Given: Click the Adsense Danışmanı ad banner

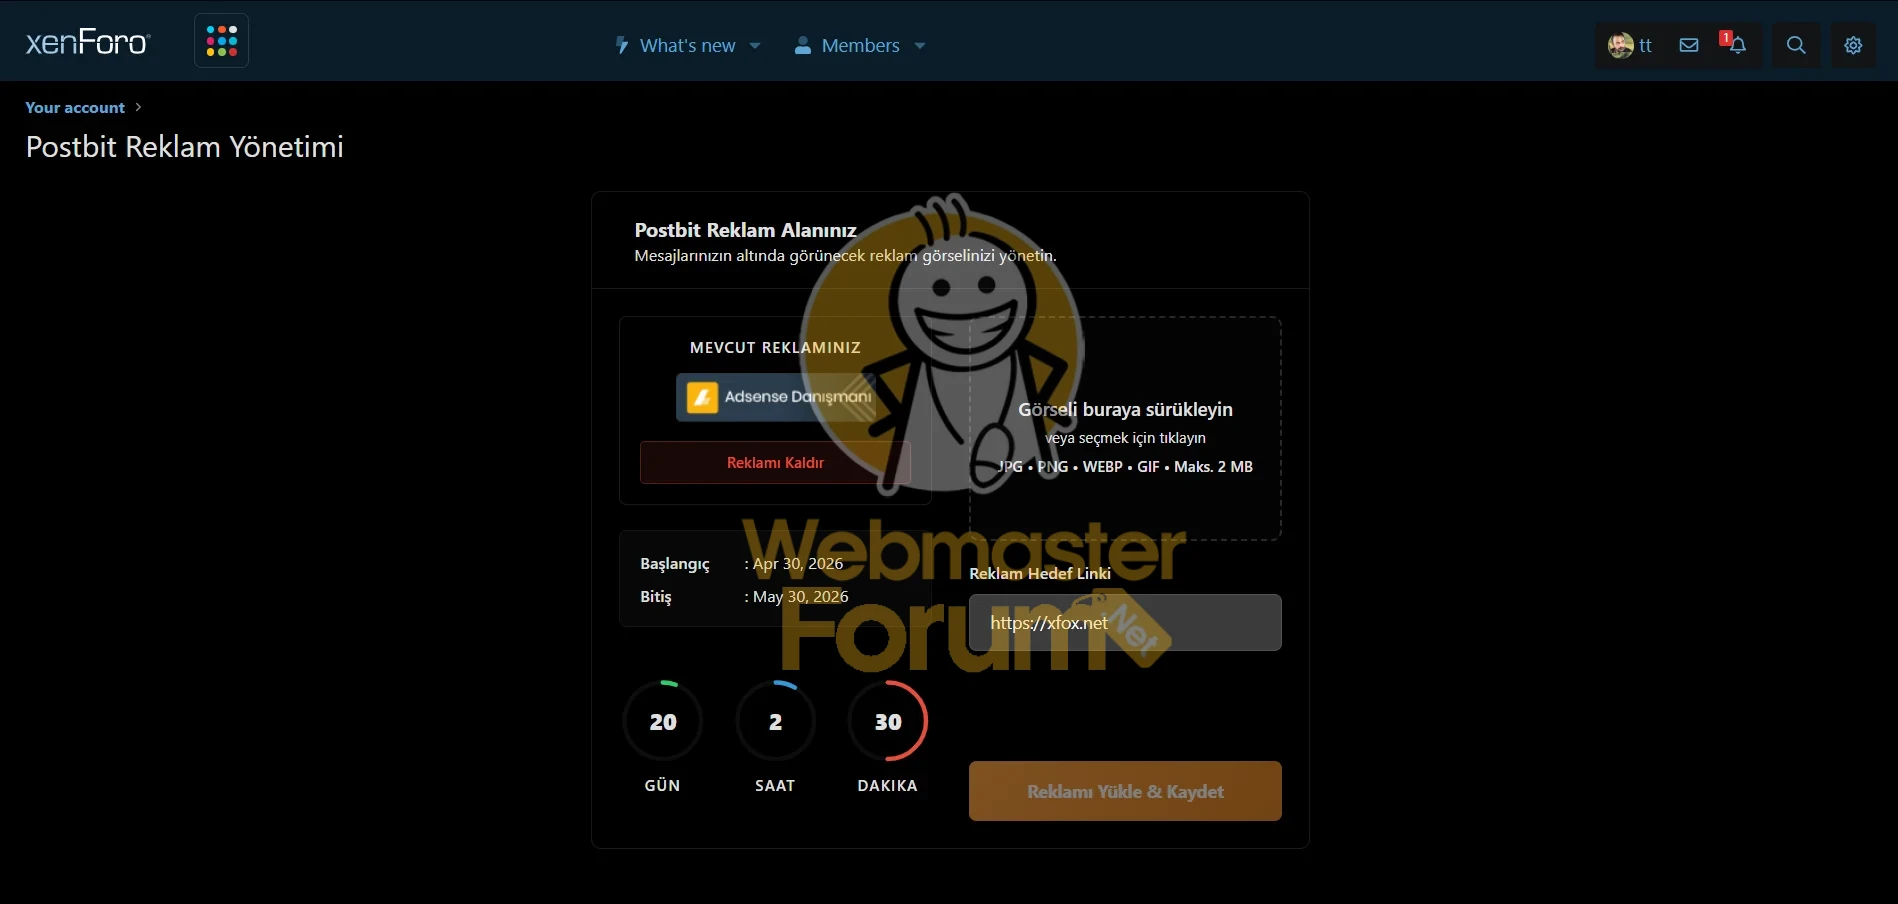Looking at the screenshot, I should pyautogui.click(x=776, y=397).
